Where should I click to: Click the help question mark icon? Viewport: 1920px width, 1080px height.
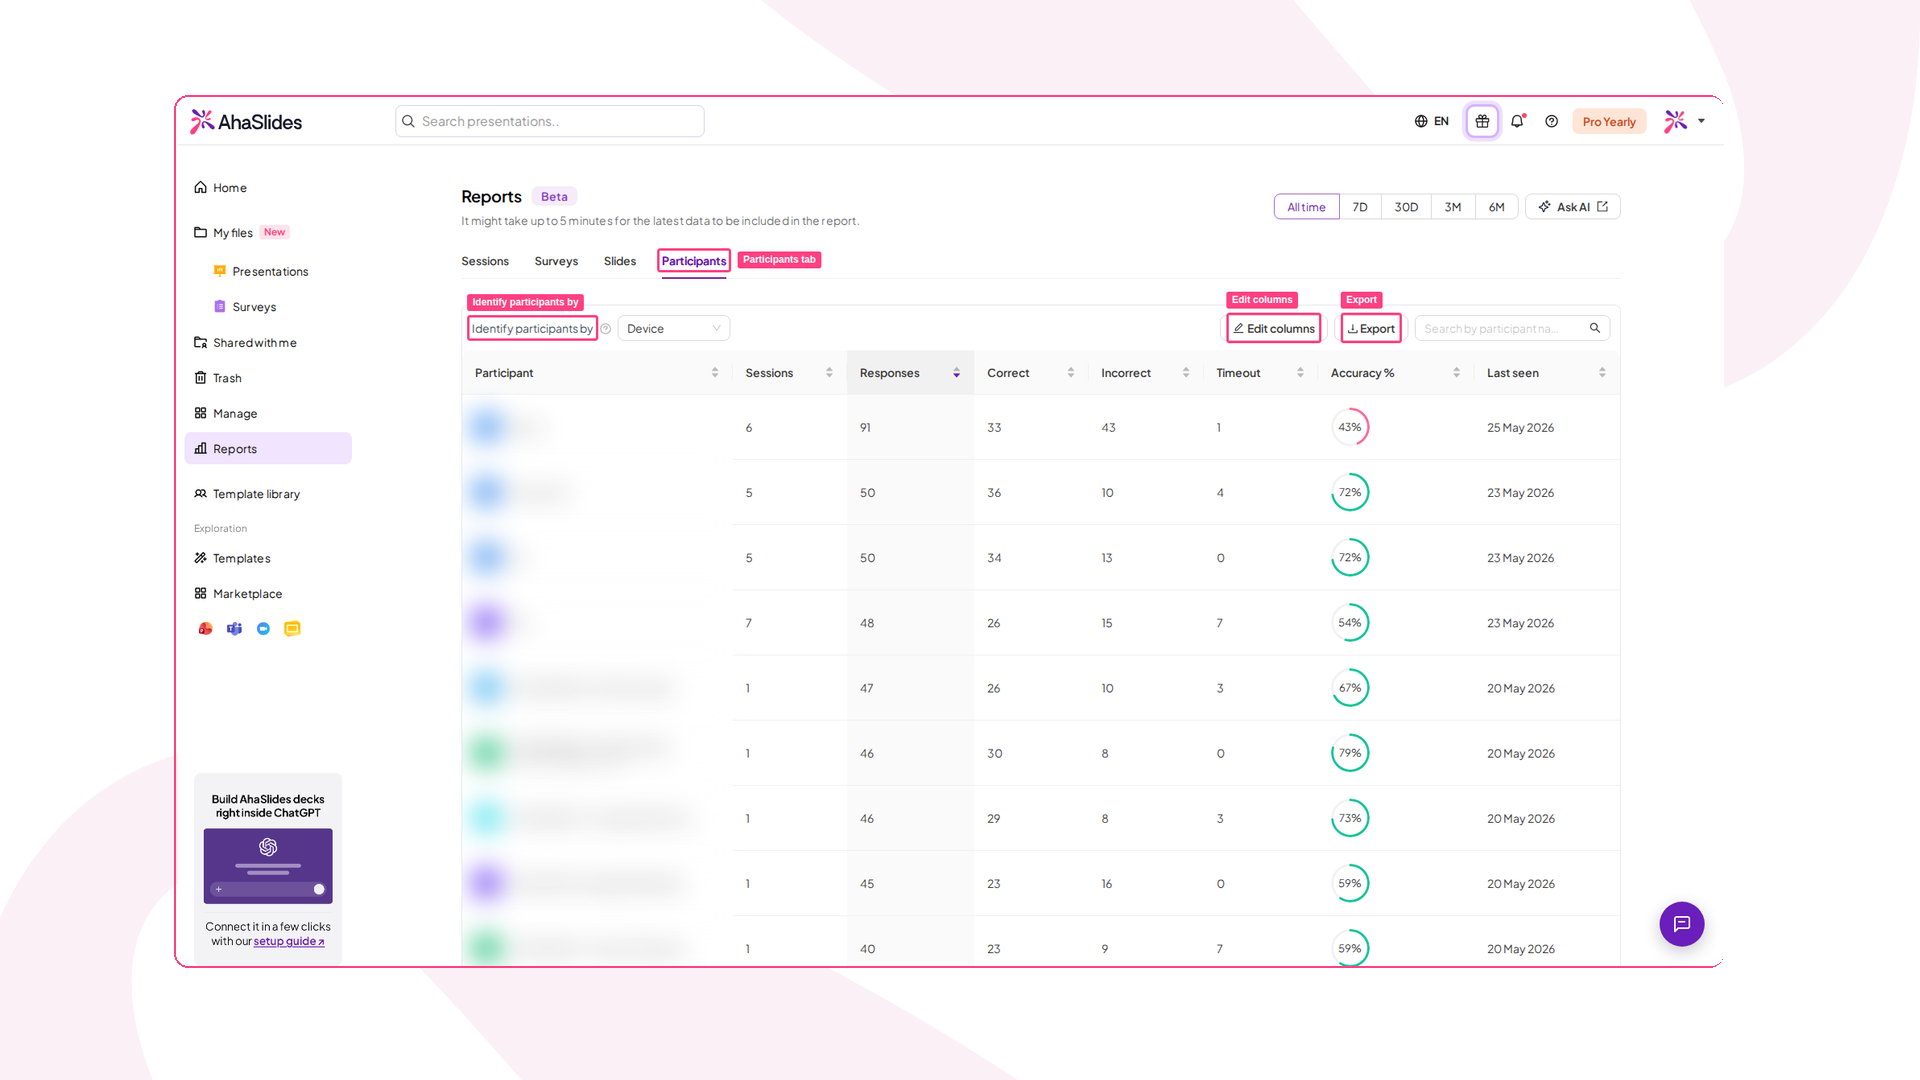[1551, 121]
